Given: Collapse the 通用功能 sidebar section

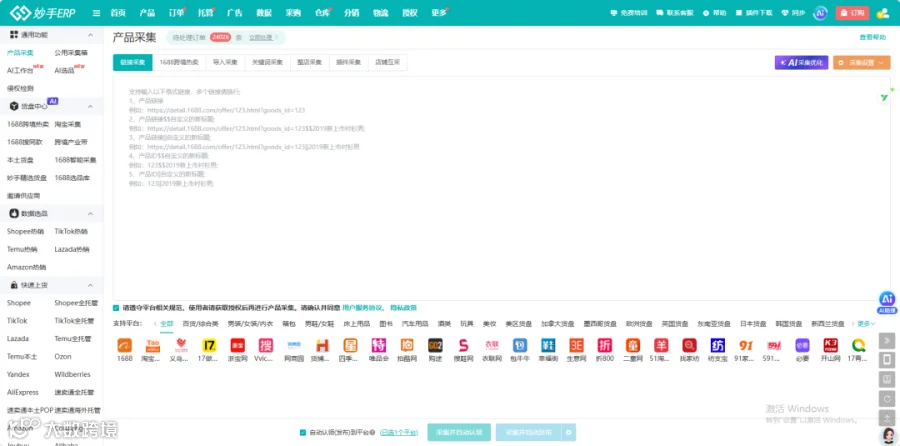Looking at the screenshot, I should pos(90,34).
